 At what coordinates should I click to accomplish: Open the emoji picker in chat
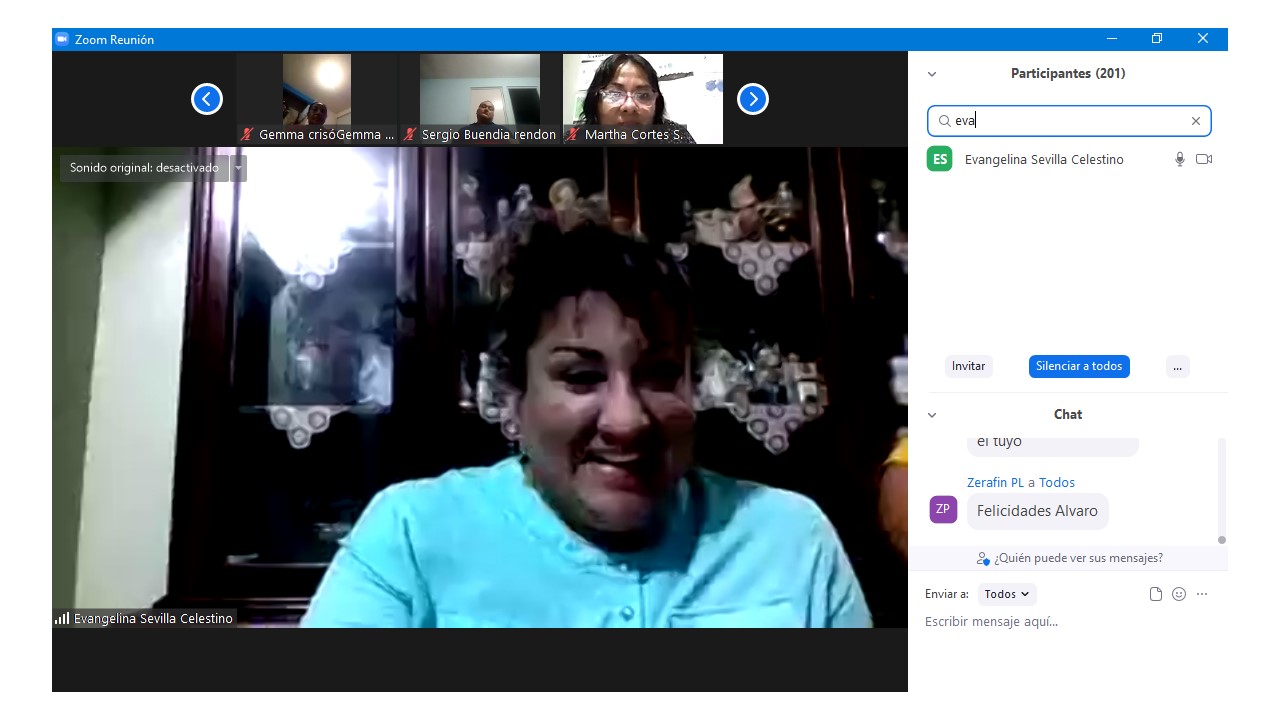point(1179,594)
